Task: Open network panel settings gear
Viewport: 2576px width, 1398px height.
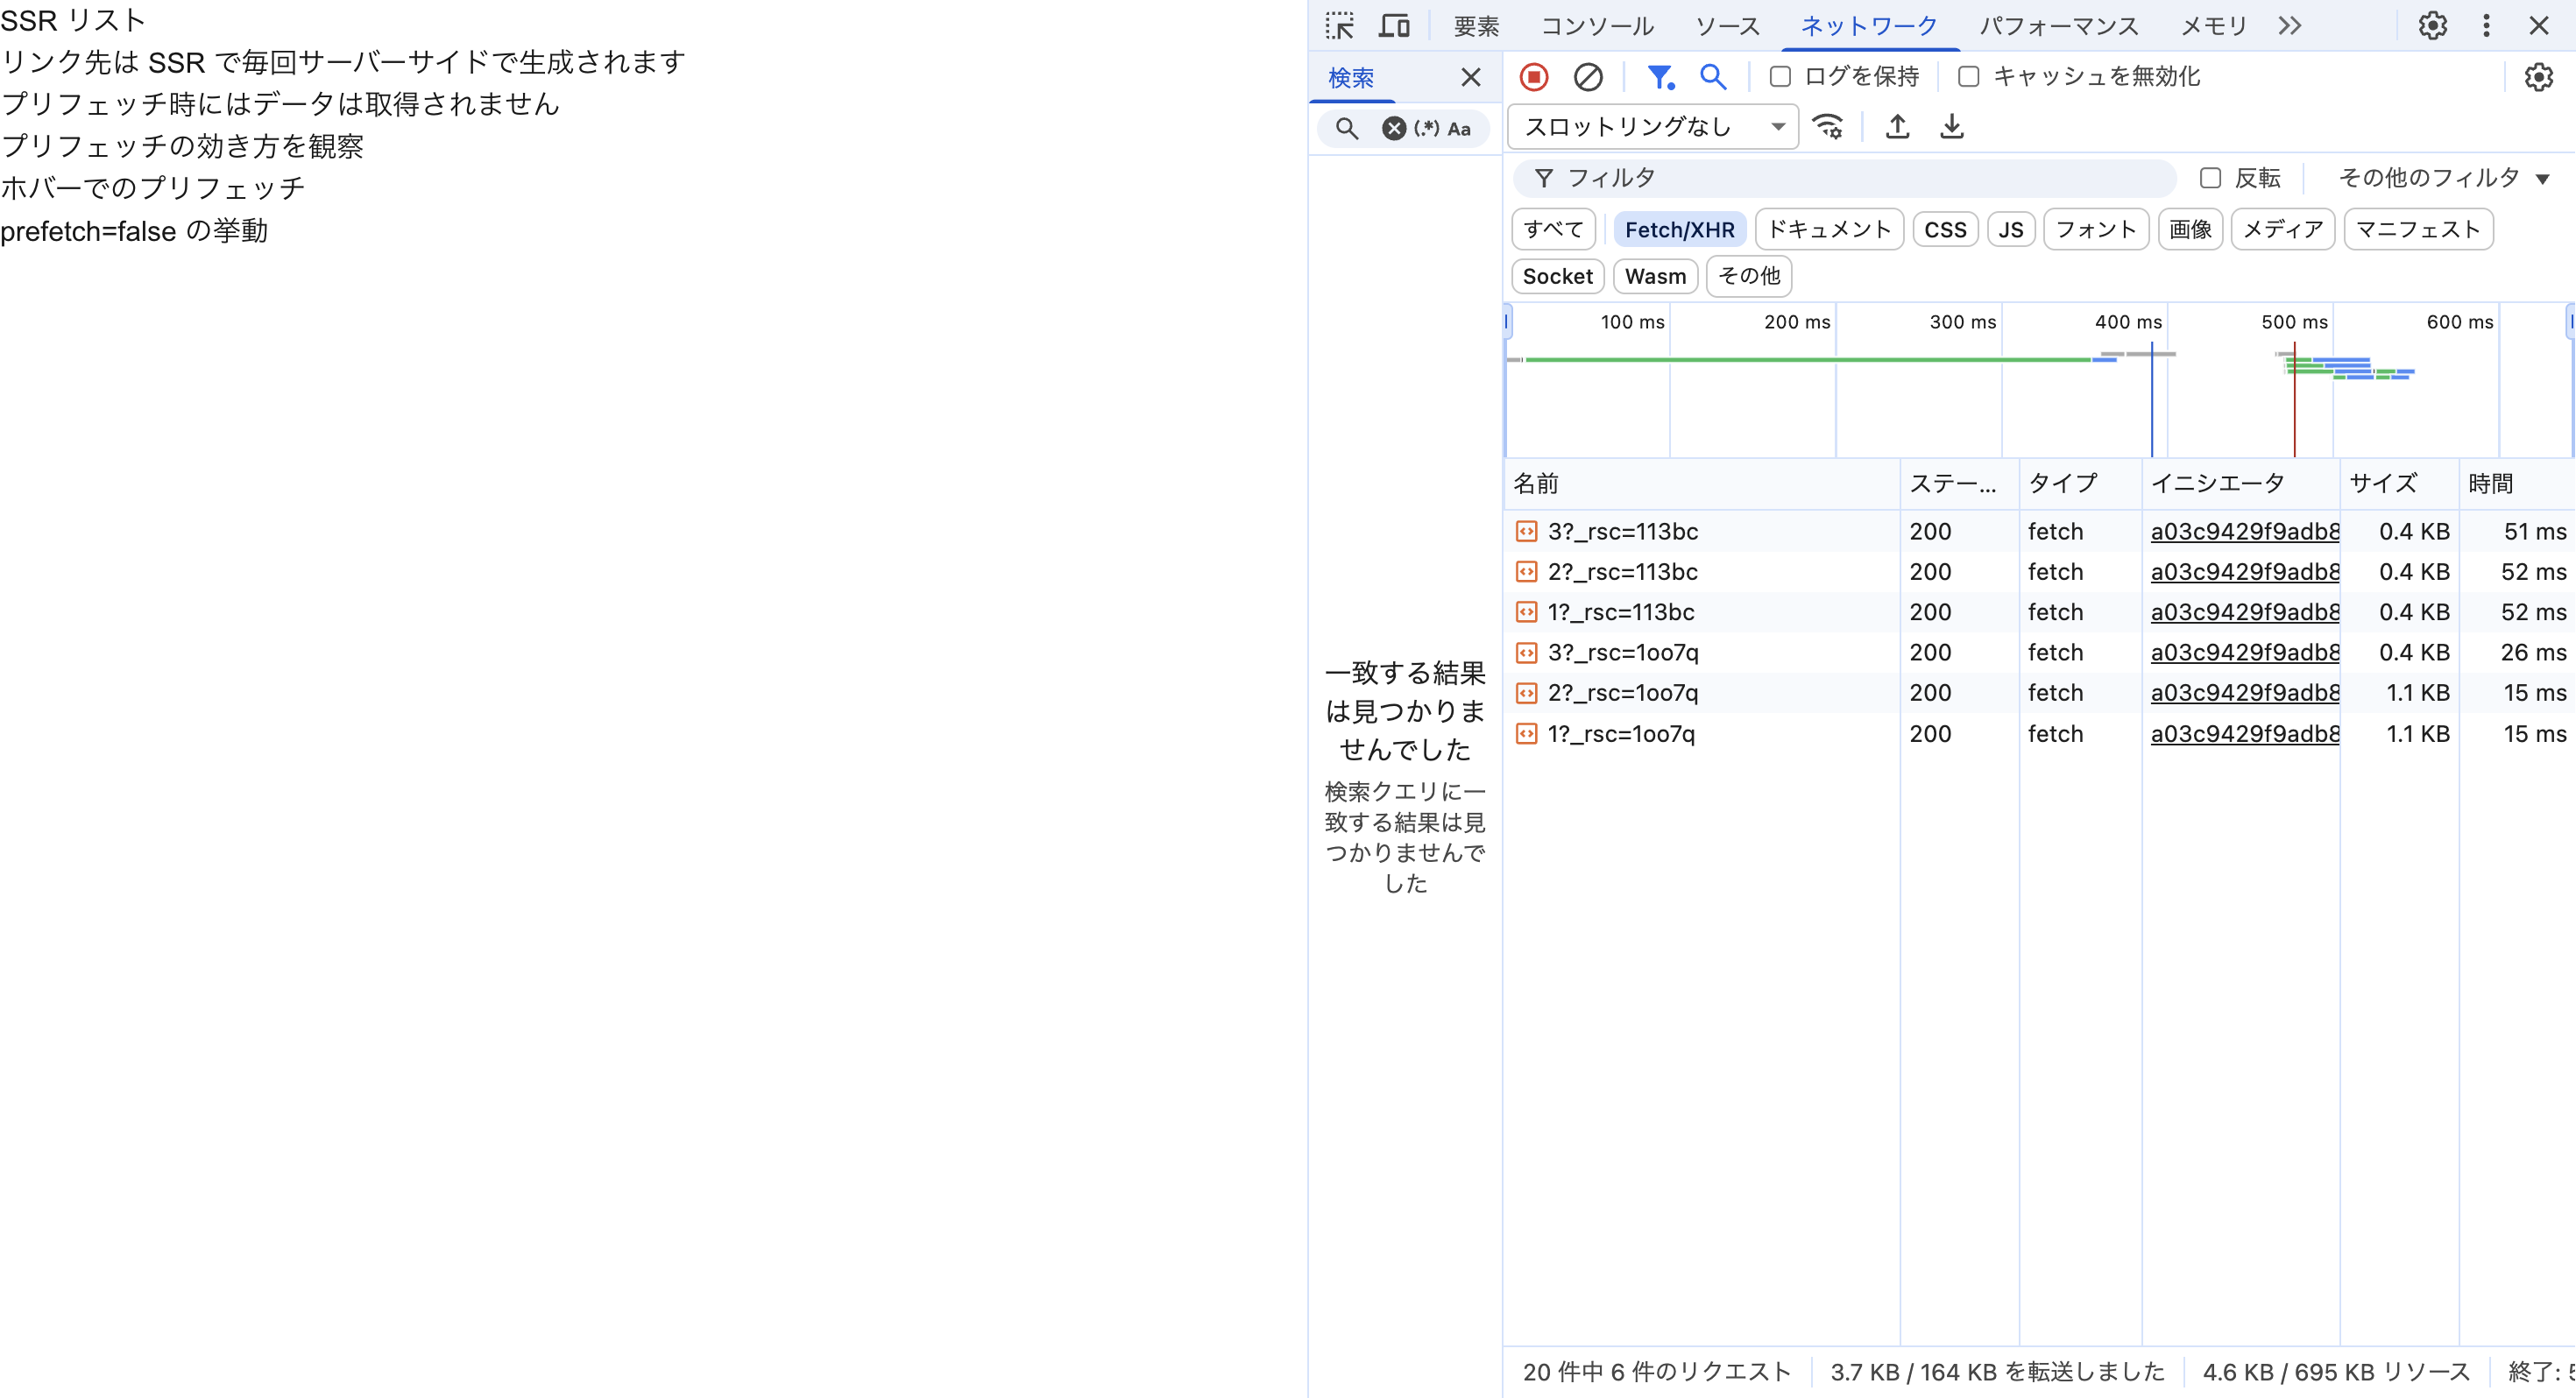Action: (x=2538, y=77)
